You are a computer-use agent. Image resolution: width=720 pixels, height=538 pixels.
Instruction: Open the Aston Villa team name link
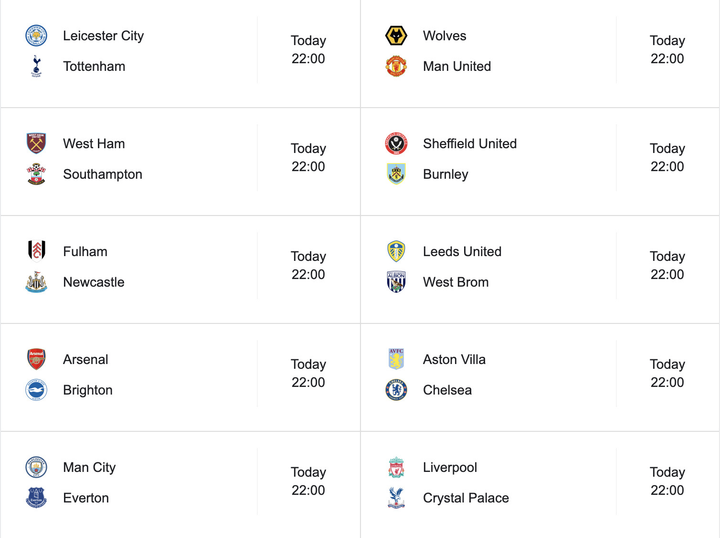(454, 360)
